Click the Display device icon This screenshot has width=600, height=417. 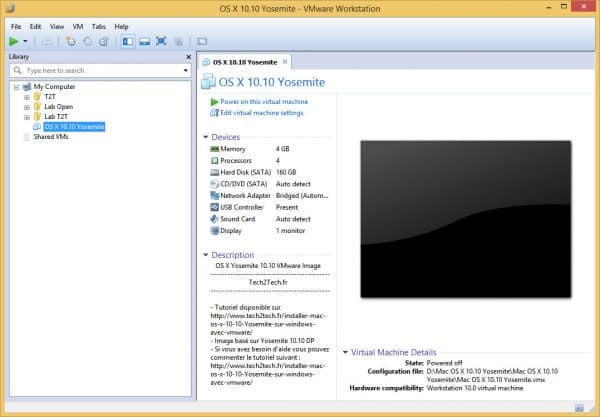[x=215, y=231]
